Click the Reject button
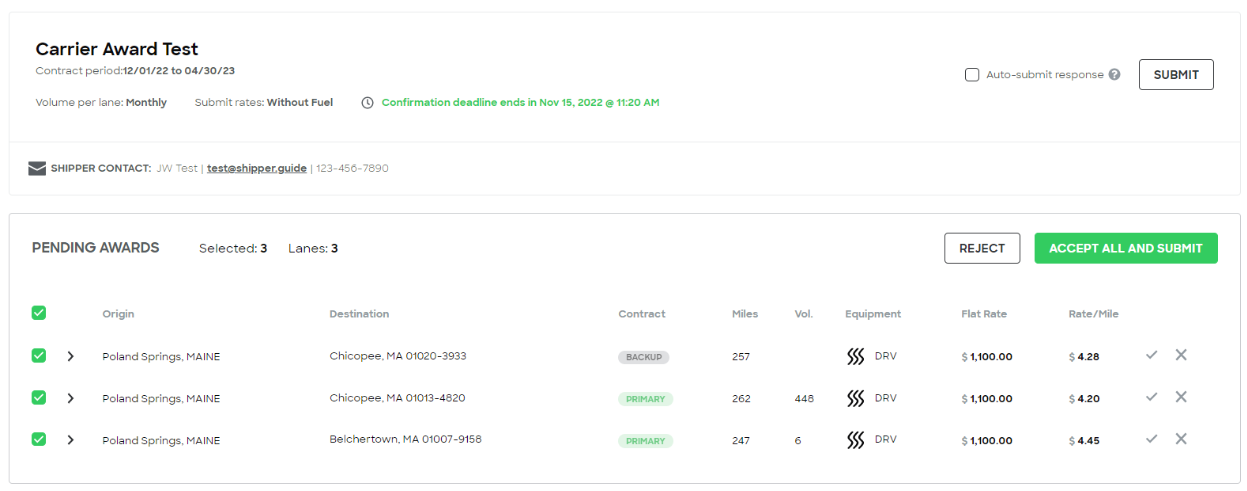The width and height of the screenshot is (1247, 491). [982, 248]
